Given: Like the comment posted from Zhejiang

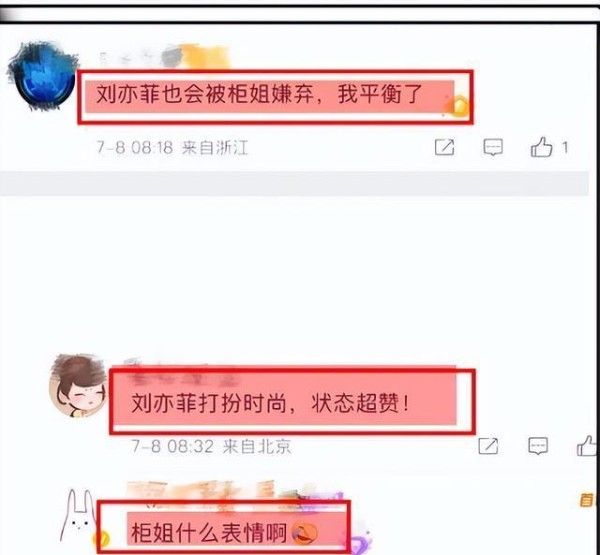Looking at the screenshot, I should (541, 147).
